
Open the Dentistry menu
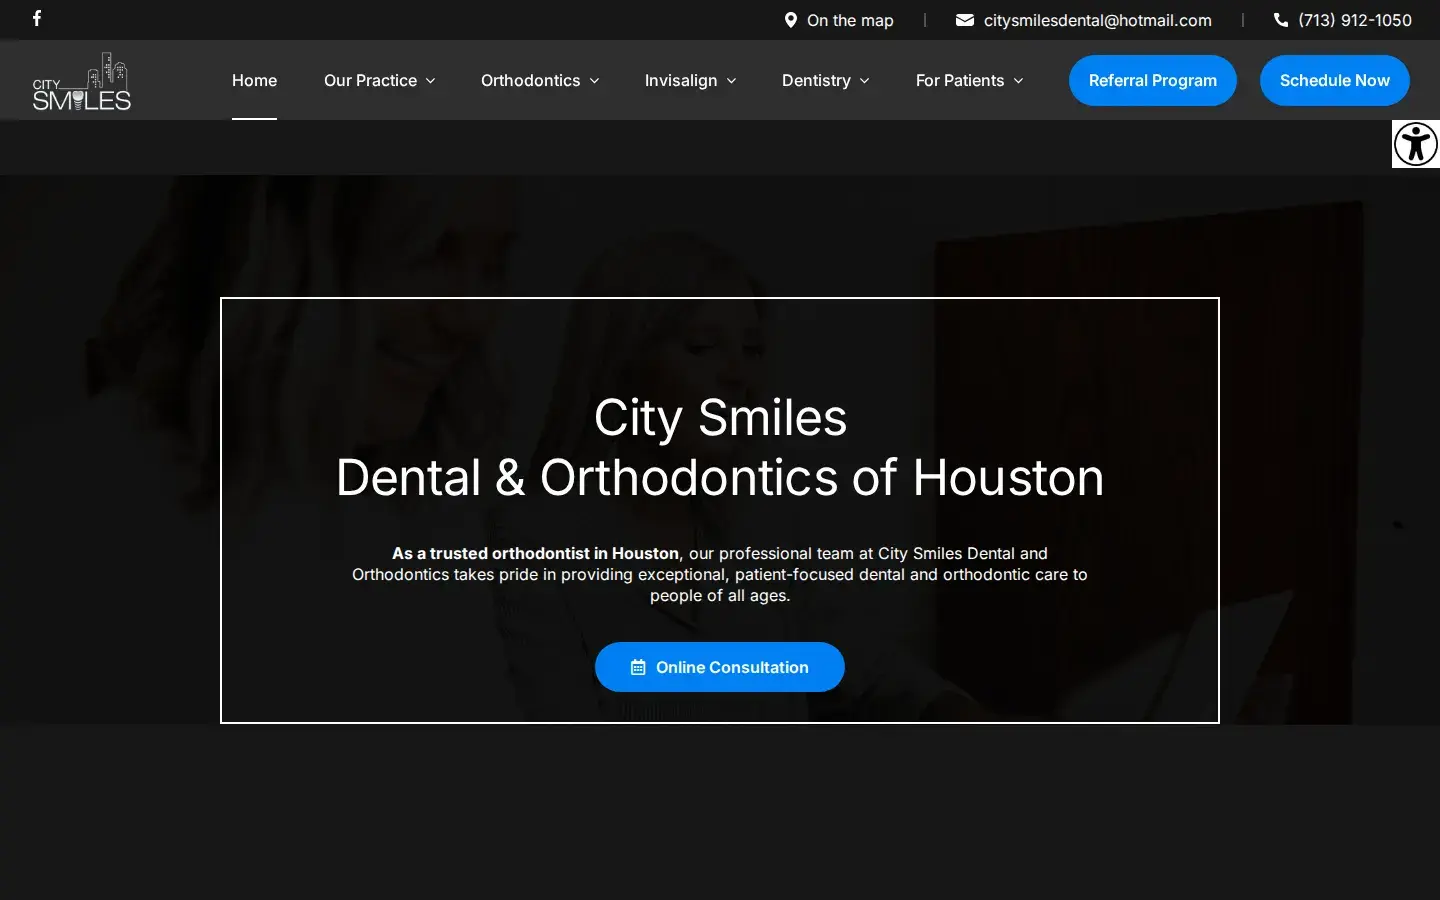[816, 80]
